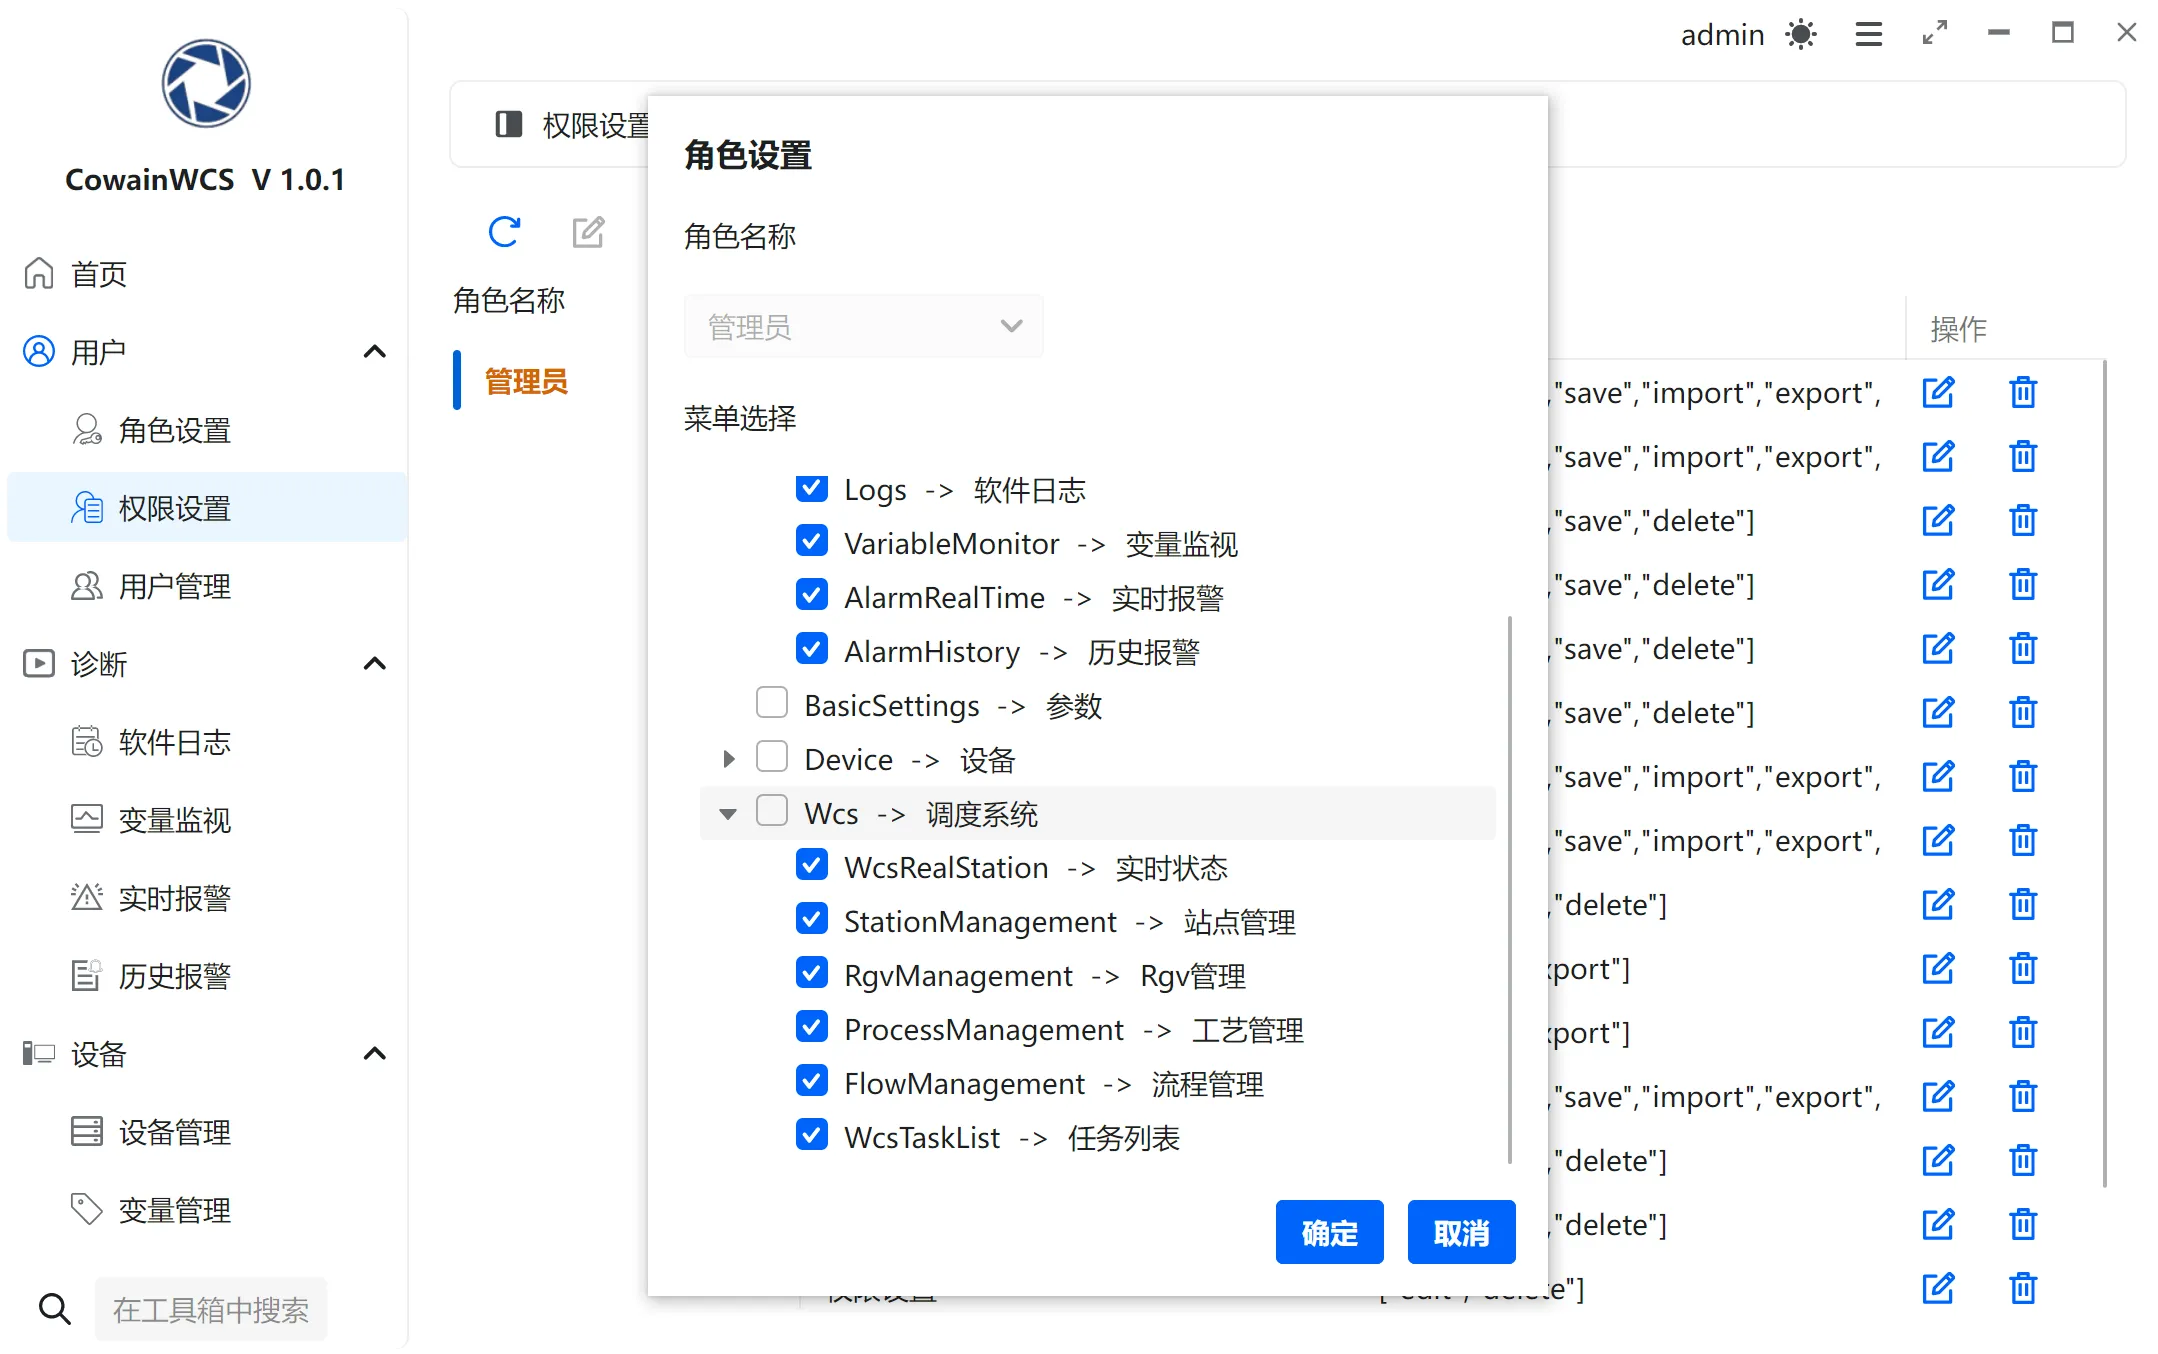This screenshot has height=1354, width=2158.
Task: Click the 确定 confirm button
Action: [1329, 1232]
